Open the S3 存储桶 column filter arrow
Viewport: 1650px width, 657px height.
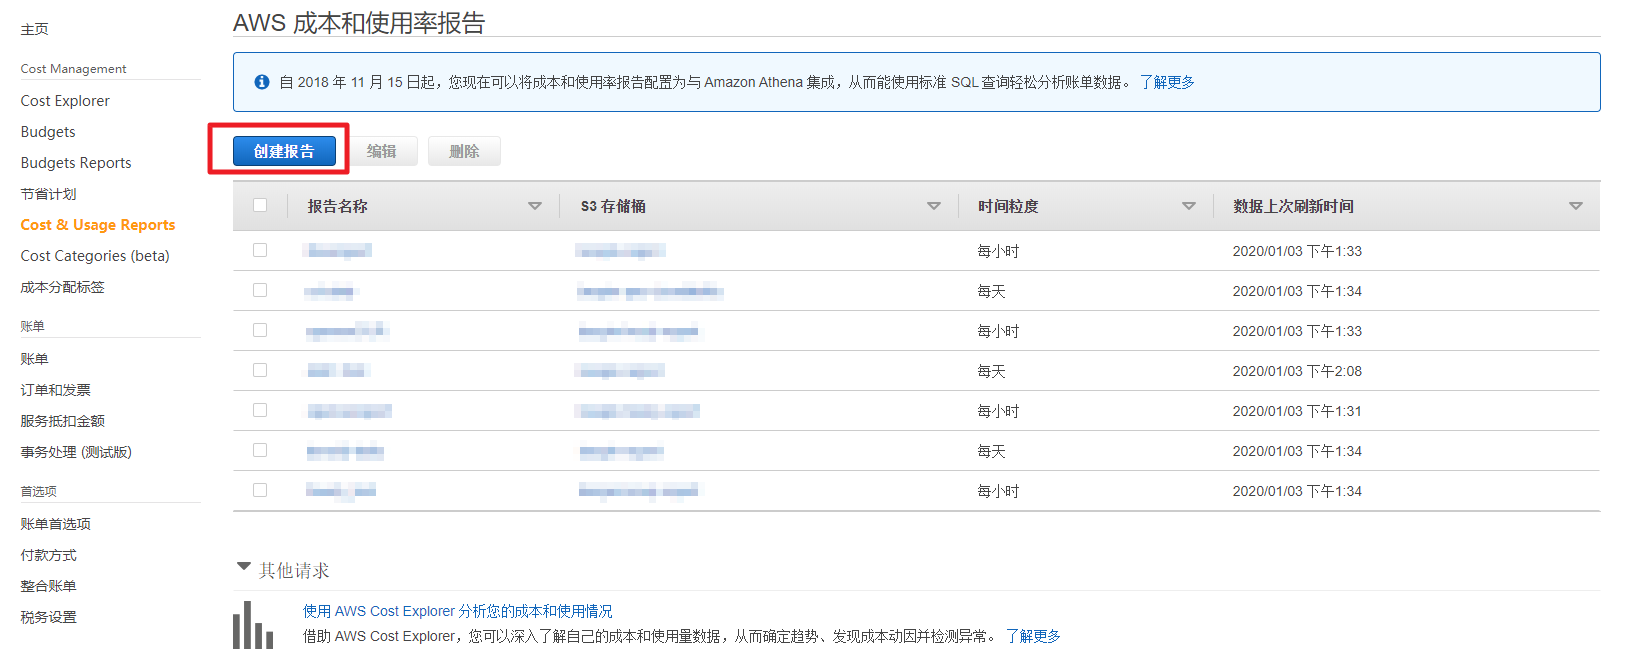point(934,206)
